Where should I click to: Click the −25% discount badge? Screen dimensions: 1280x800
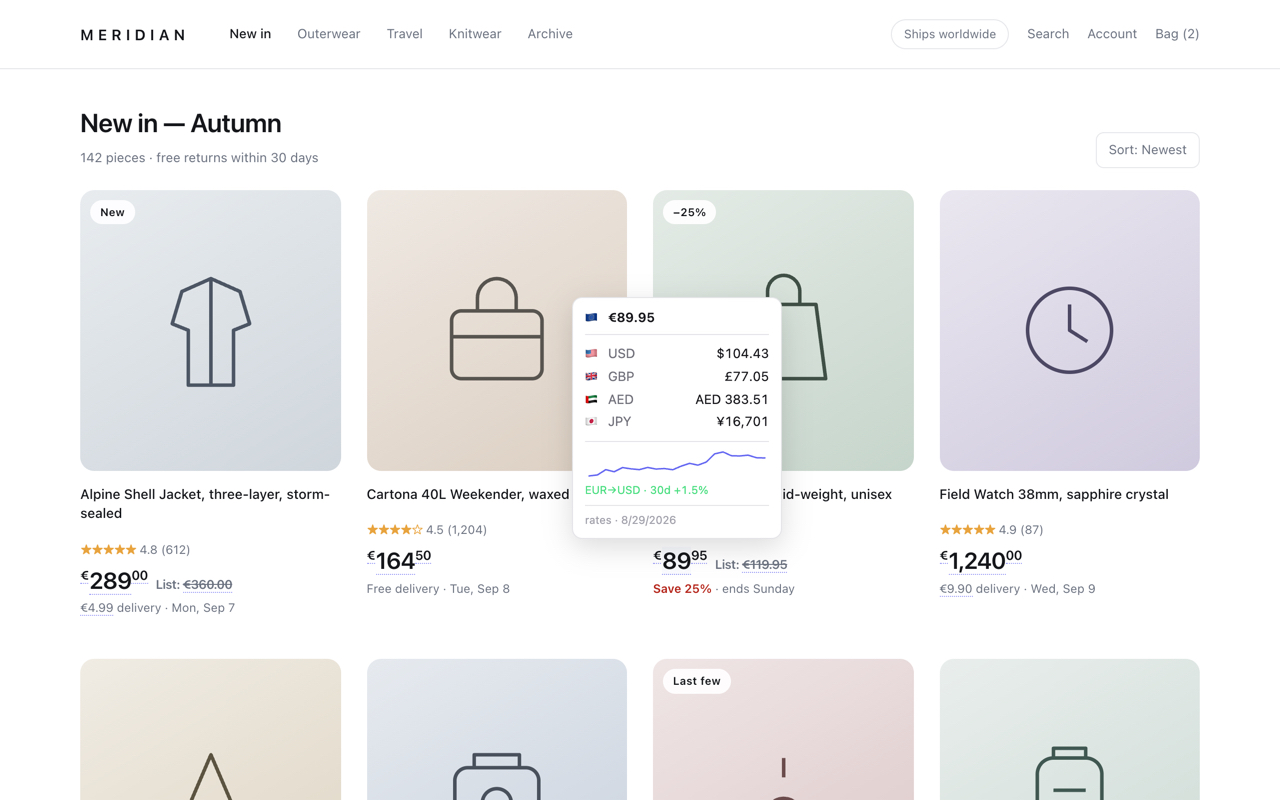click(x=689, y=212)
